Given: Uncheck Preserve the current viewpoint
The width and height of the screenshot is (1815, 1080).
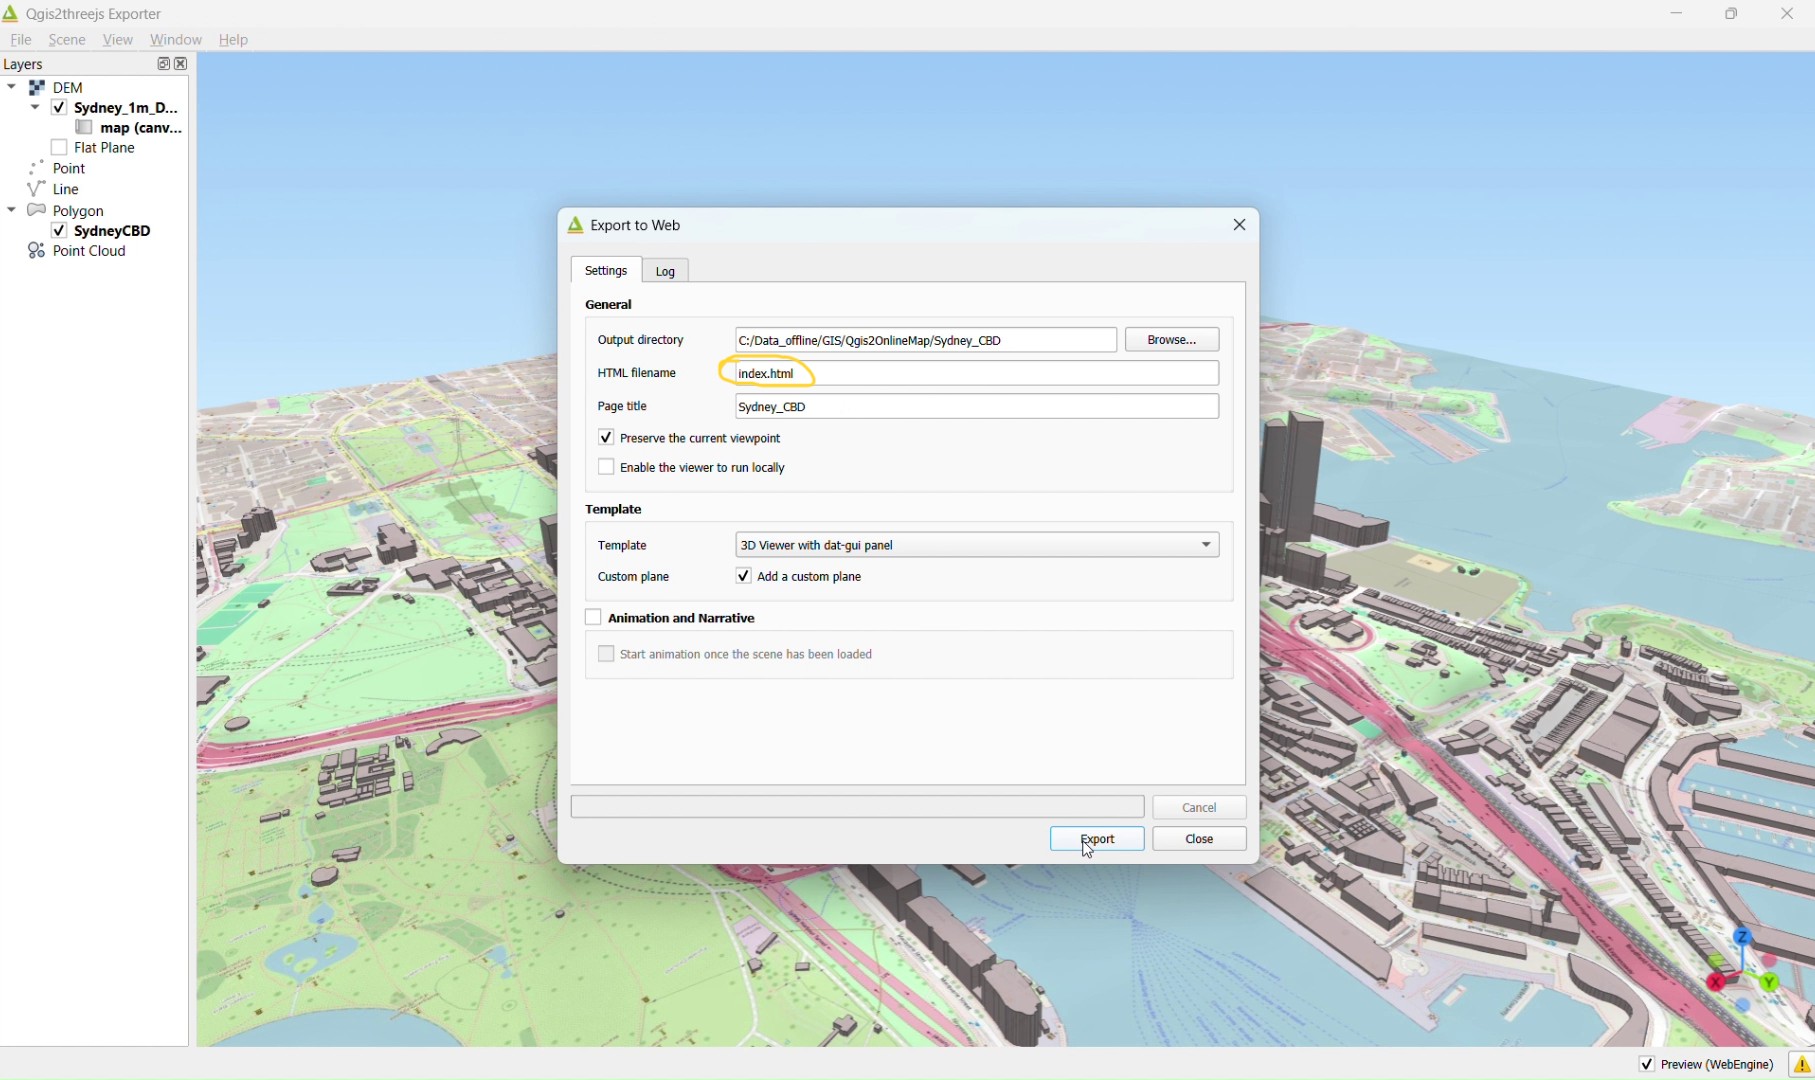Looking at the screenshot, I should coord(606,437).
